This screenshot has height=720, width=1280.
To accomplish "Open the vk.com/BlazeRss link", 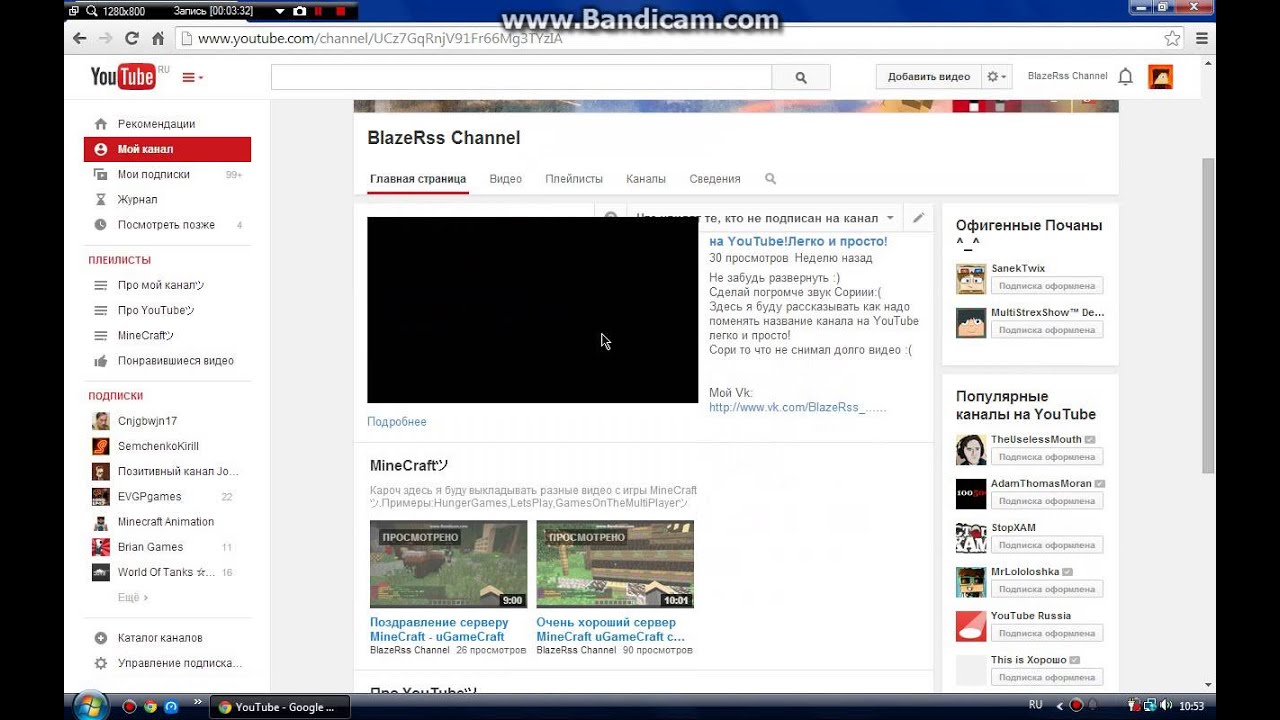I will [798, 407].
